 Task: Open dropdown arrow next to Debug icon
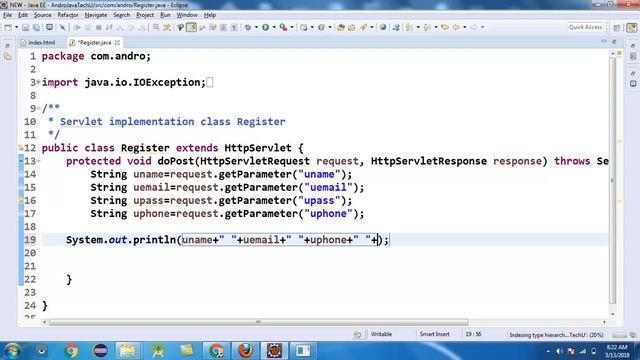[256, 27]
